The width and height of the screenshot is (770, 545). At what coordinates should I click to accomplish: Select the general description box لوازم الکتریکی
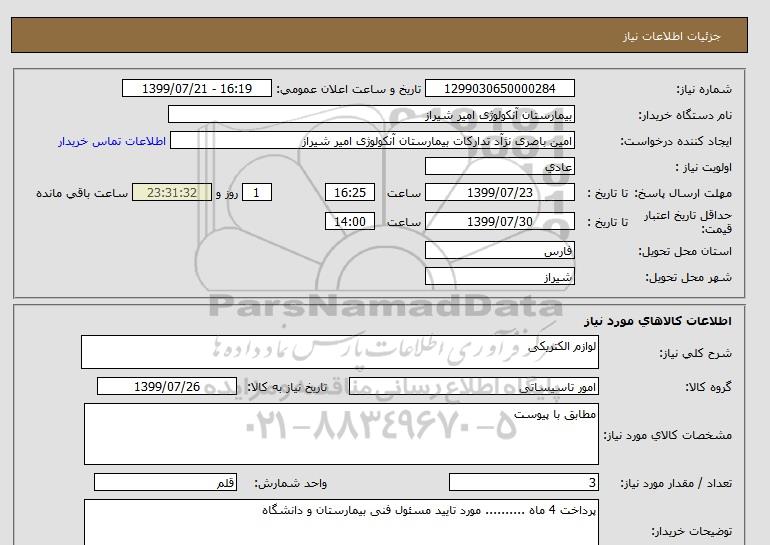(340, 352)
